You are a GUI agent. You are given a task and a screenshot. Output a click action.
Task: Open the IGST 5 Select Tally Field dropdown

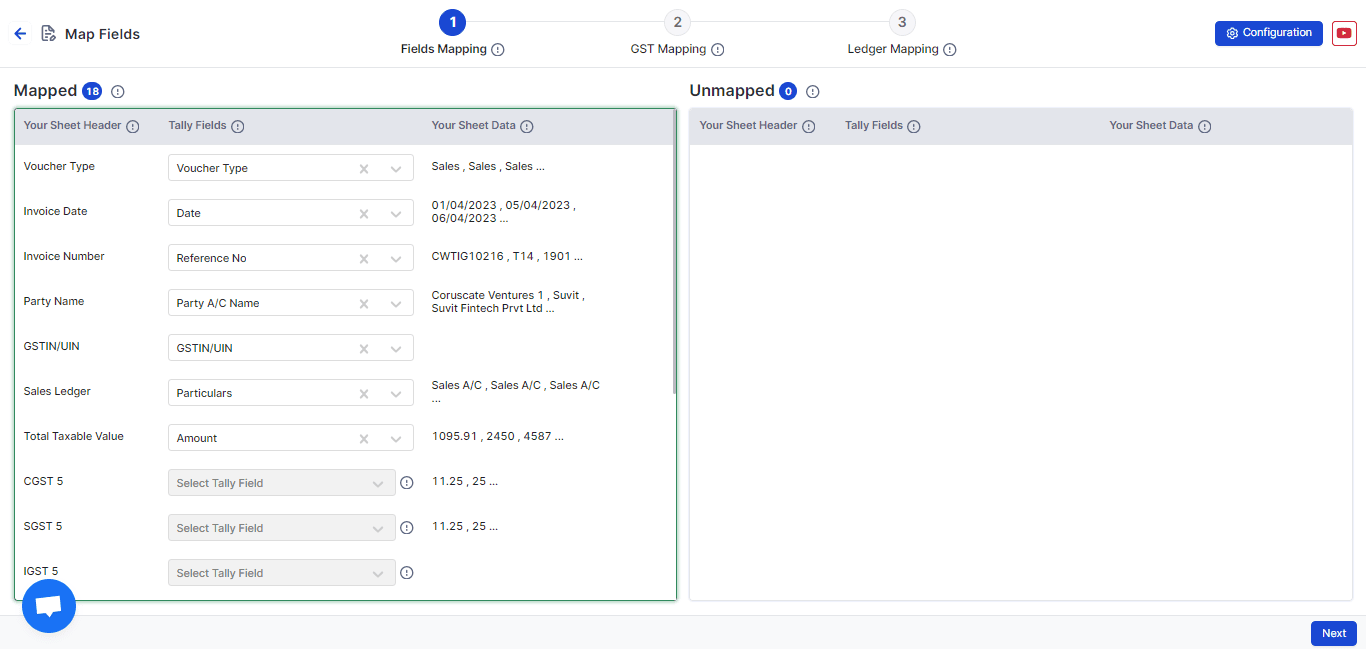tap(282, 573)
